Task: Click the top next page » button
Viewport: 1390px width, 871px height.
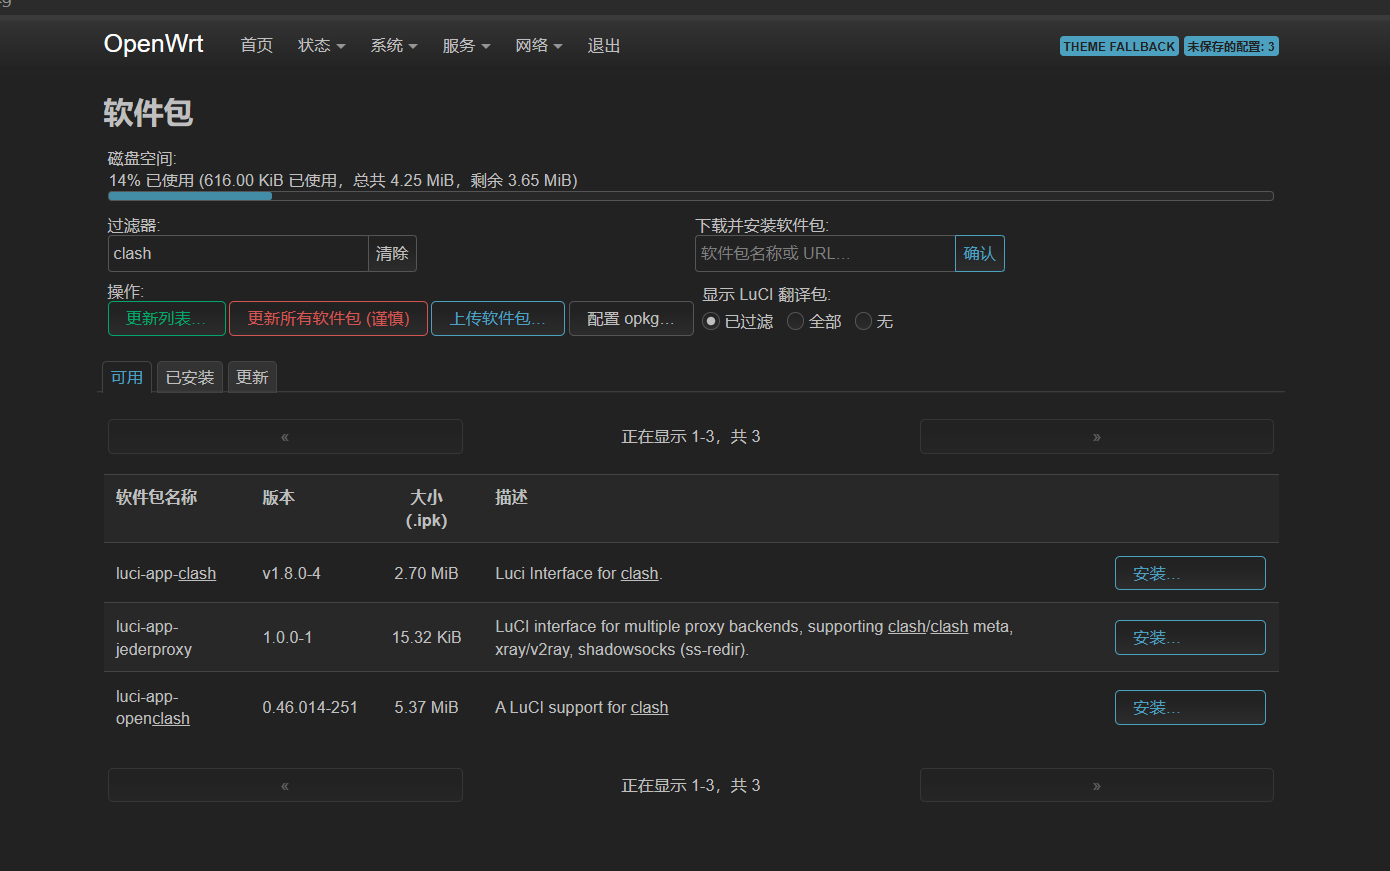Action: coord(1096,437)
